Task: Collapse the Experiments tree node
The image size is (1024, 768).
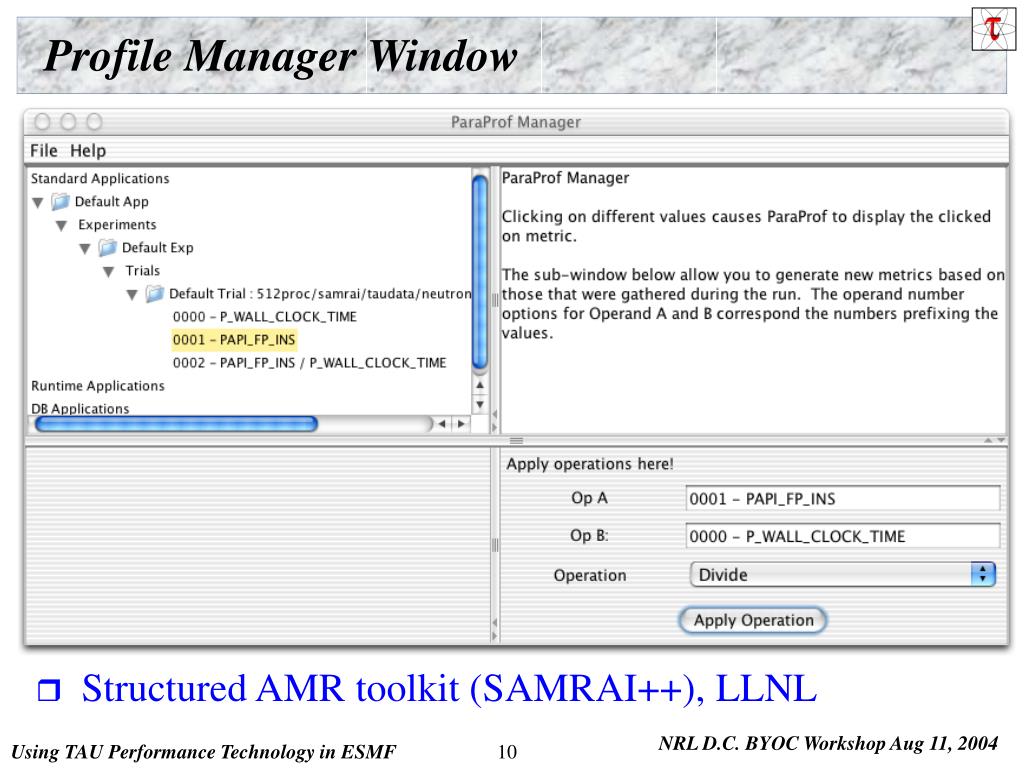Action: pyautogui.click(x=61, y=225)
